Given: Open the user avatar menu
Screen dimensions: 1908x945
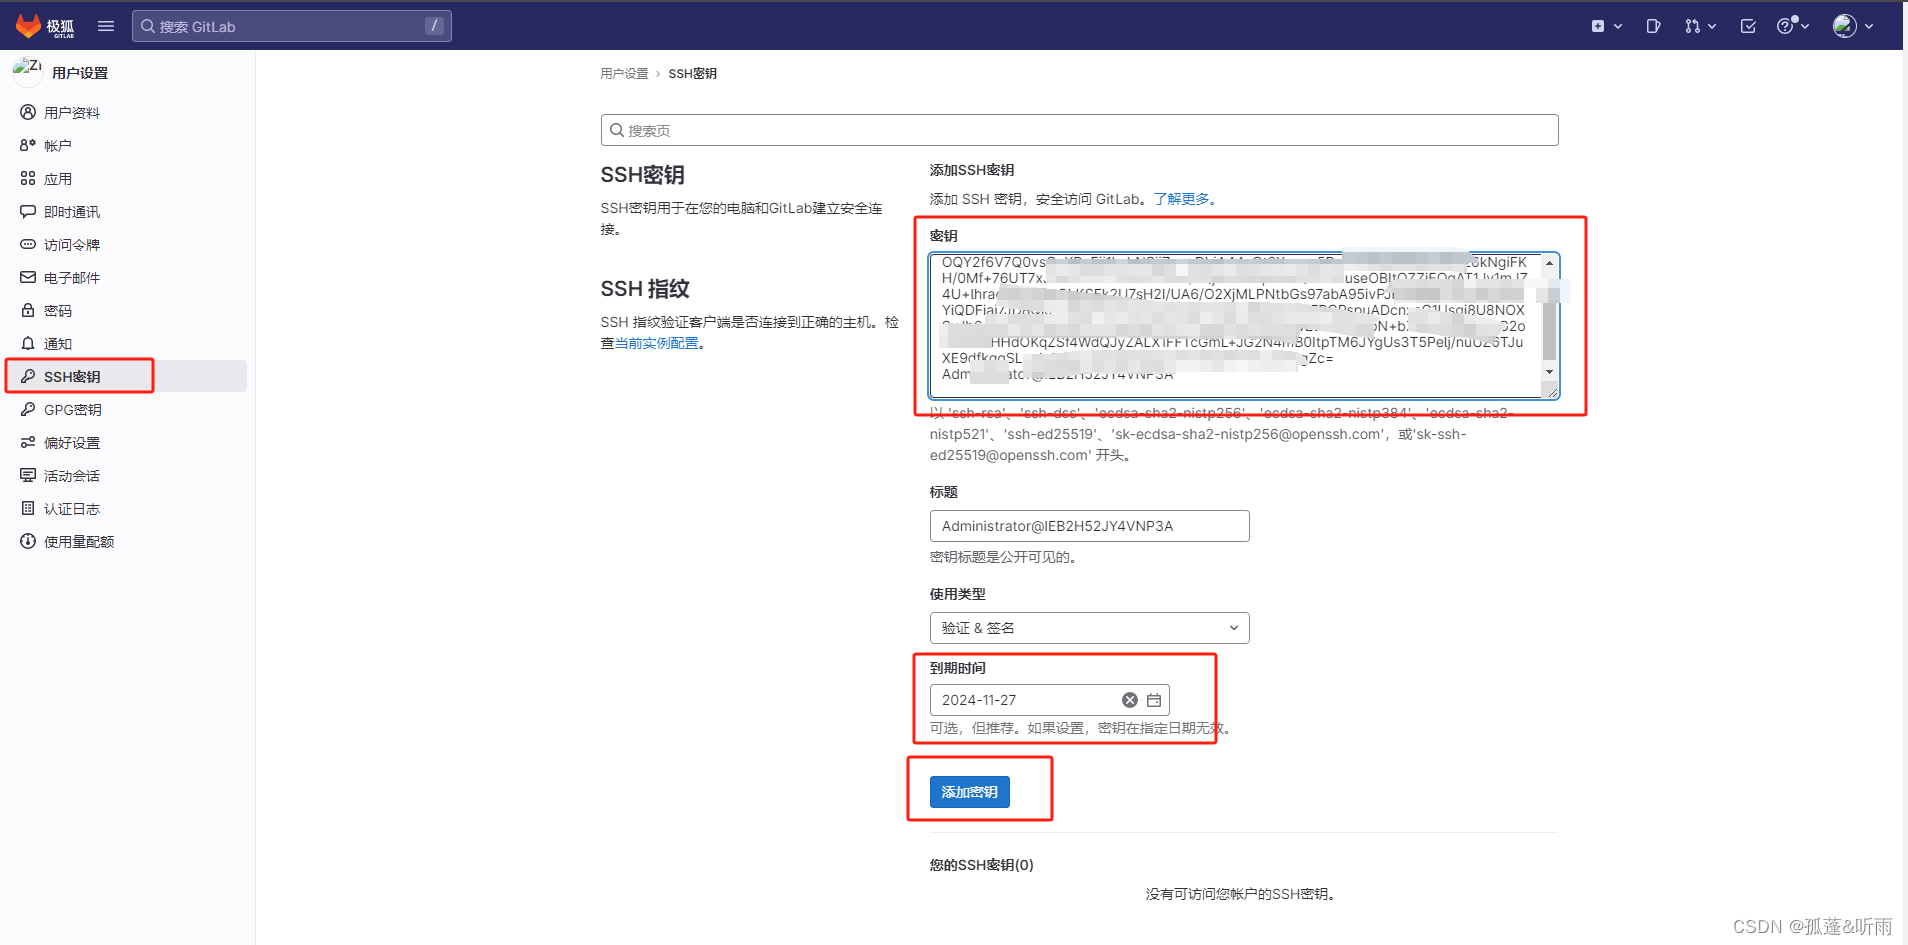Looking at the screenshot, I should click(1853, 26).
